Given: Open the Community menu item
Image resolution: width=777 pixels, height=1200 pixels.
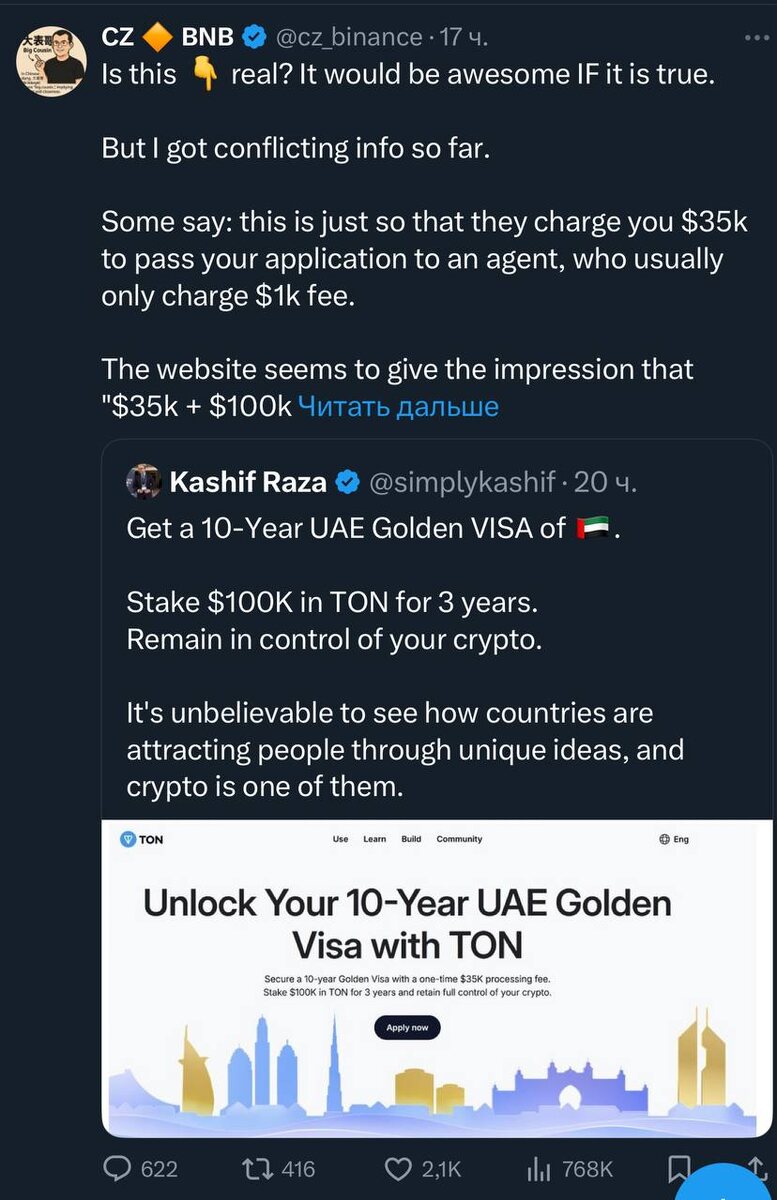Looking at the screenshot, I should (459, 839).
